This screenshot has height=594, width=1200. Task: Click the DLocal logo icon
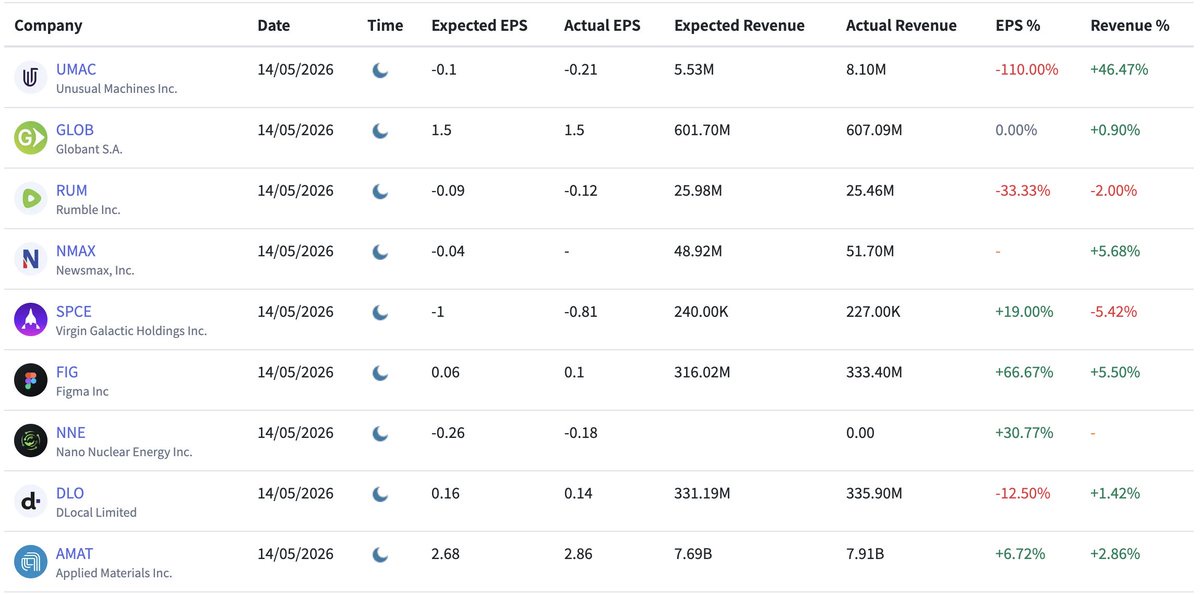tap(31, 501)
